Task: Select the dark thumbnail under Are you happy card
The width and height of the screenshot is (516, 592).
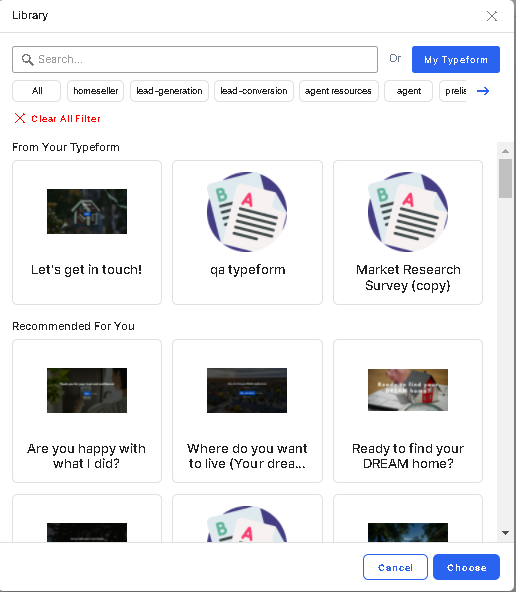Action: (x=87, y=532)
